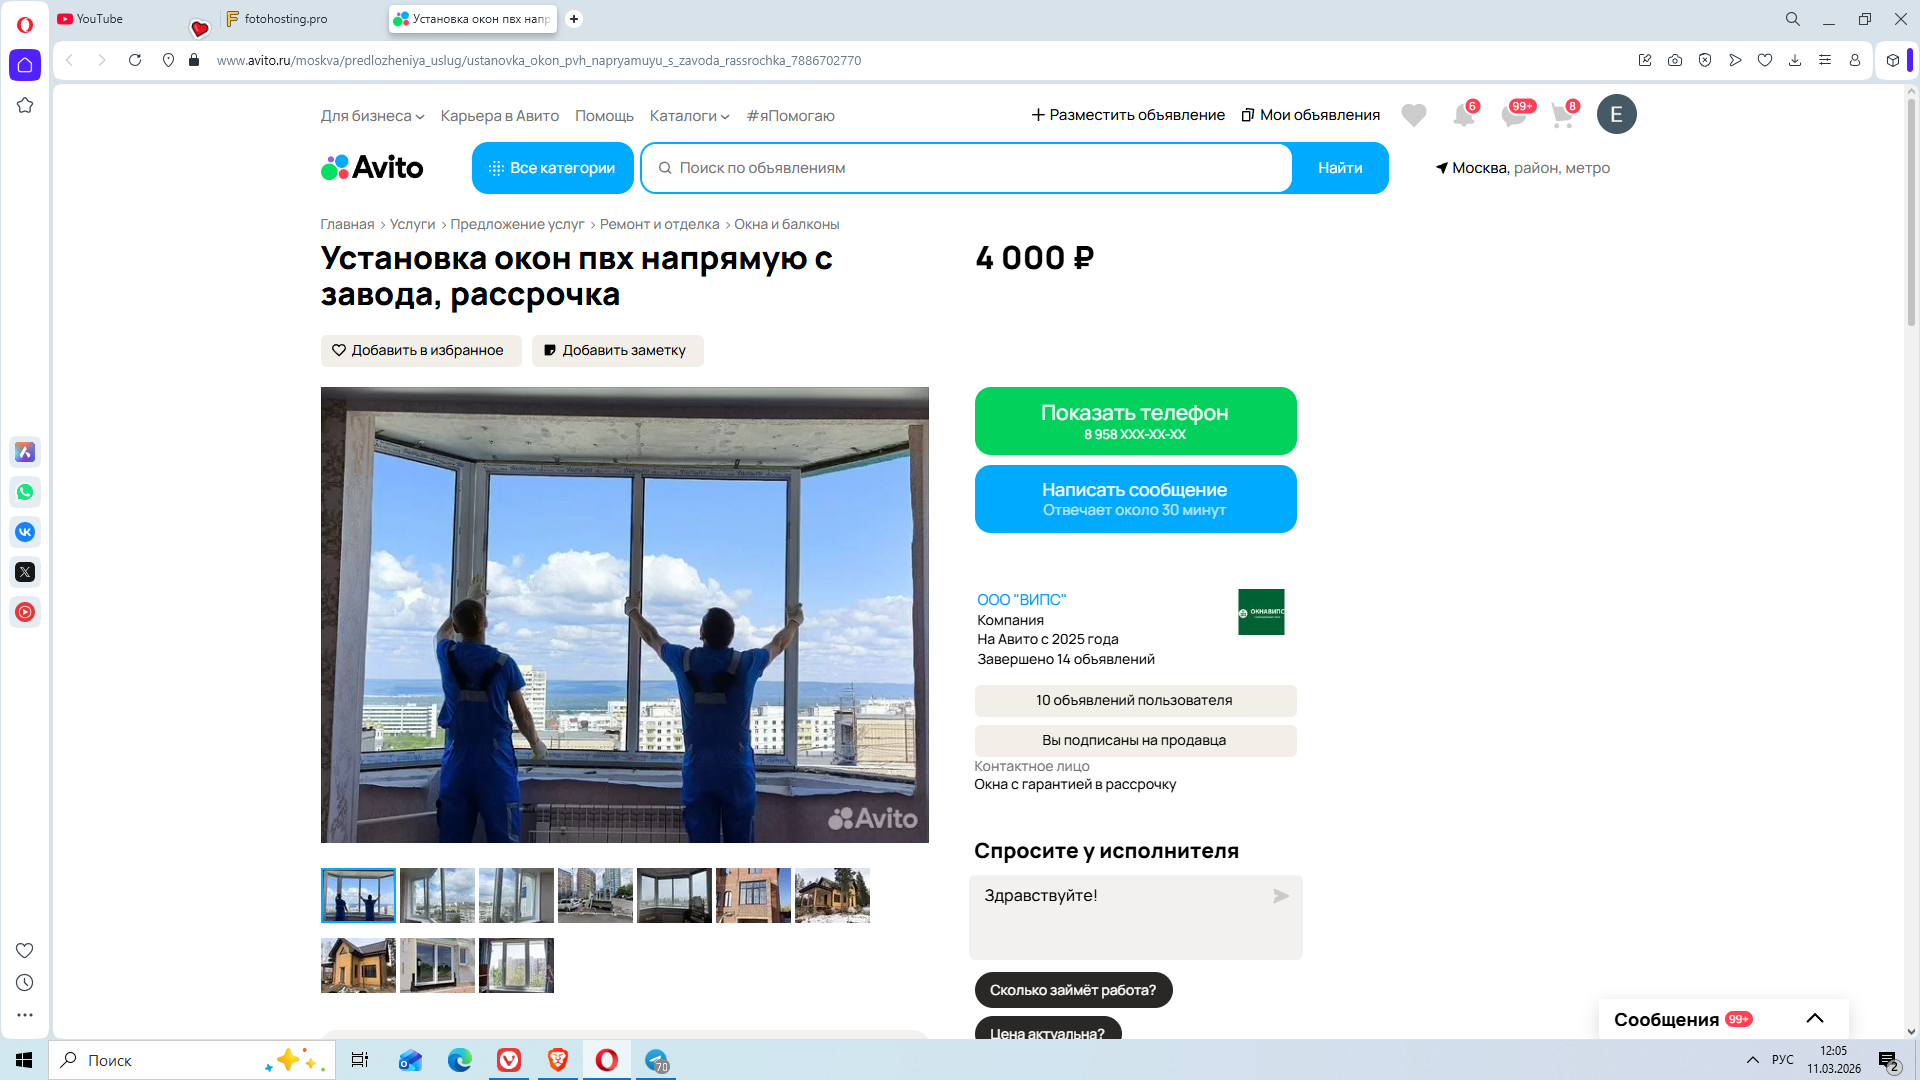
Task: Click the page vertical scrollbar
Action: coord(1911,210)
